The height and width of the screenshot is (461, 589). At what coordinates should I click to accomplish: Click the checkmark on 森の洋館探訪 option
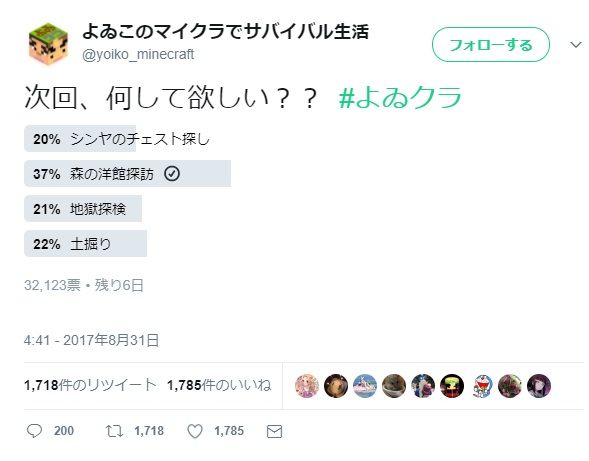172,174
